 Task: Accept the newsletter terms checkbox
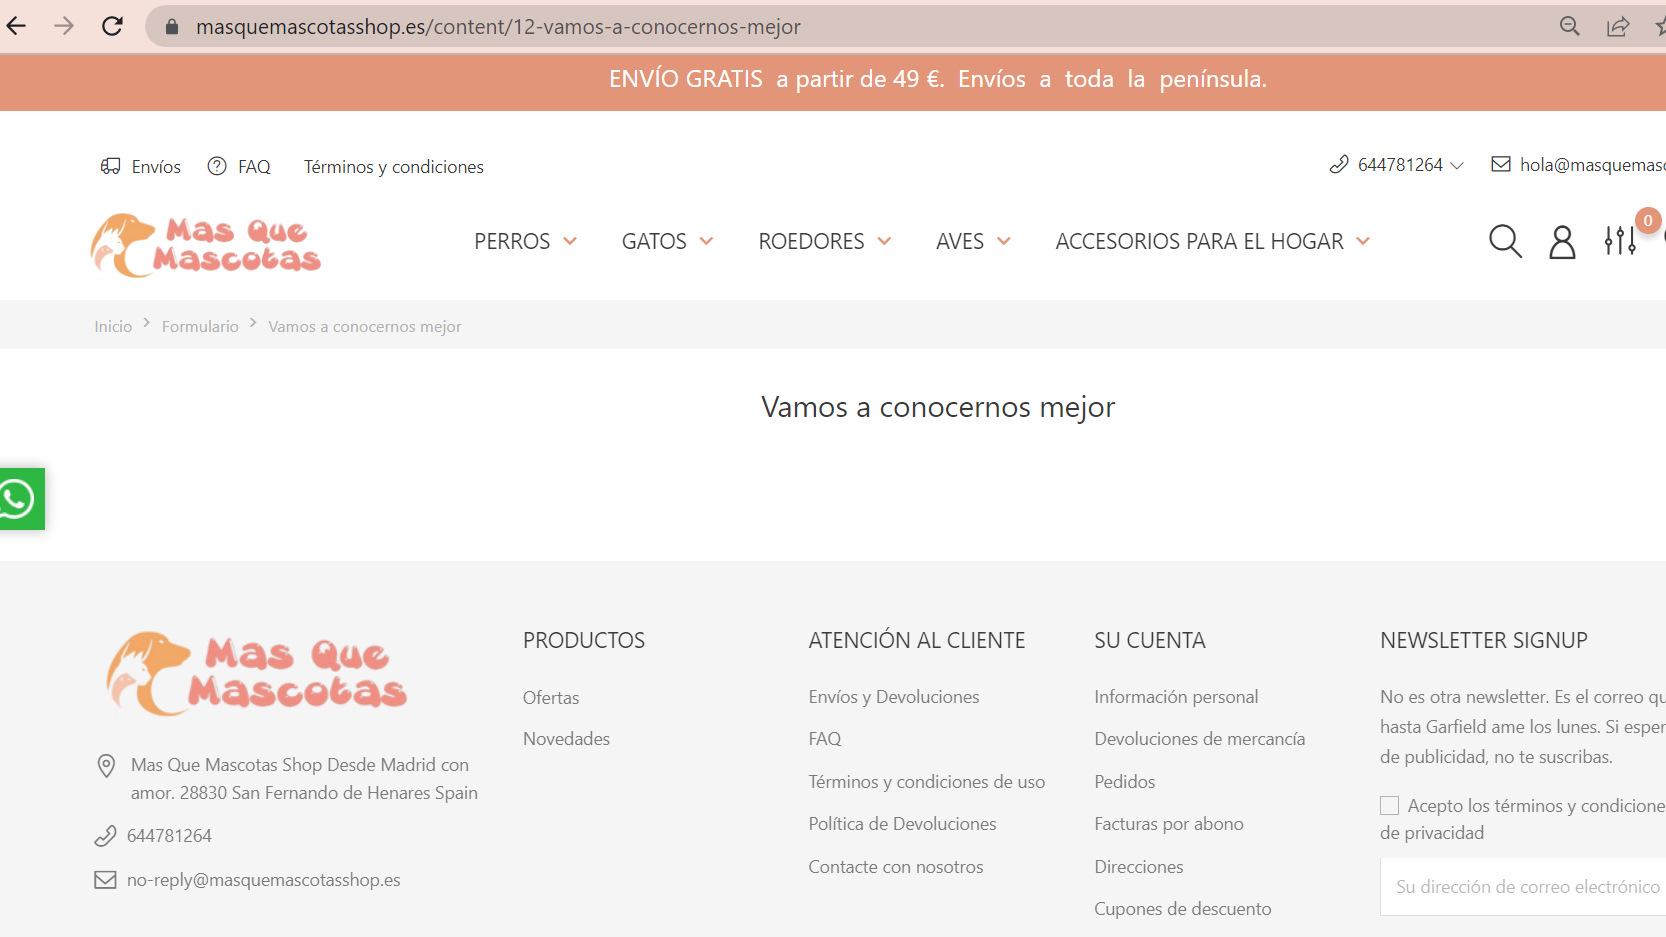click(x=1389, y=806)
